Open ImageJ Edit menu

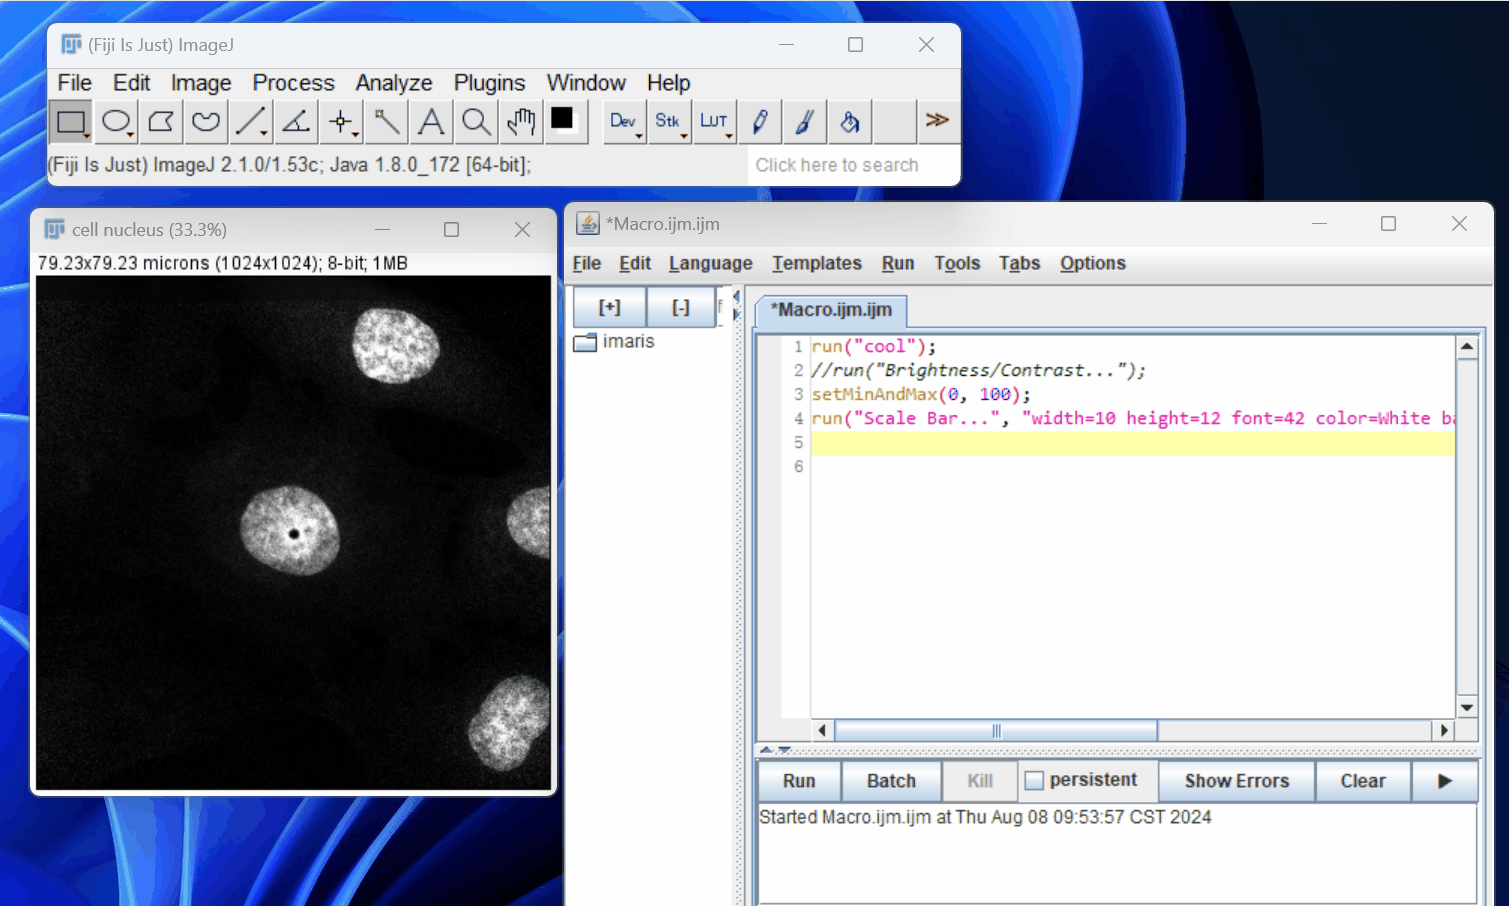click(x=131, y=83)
